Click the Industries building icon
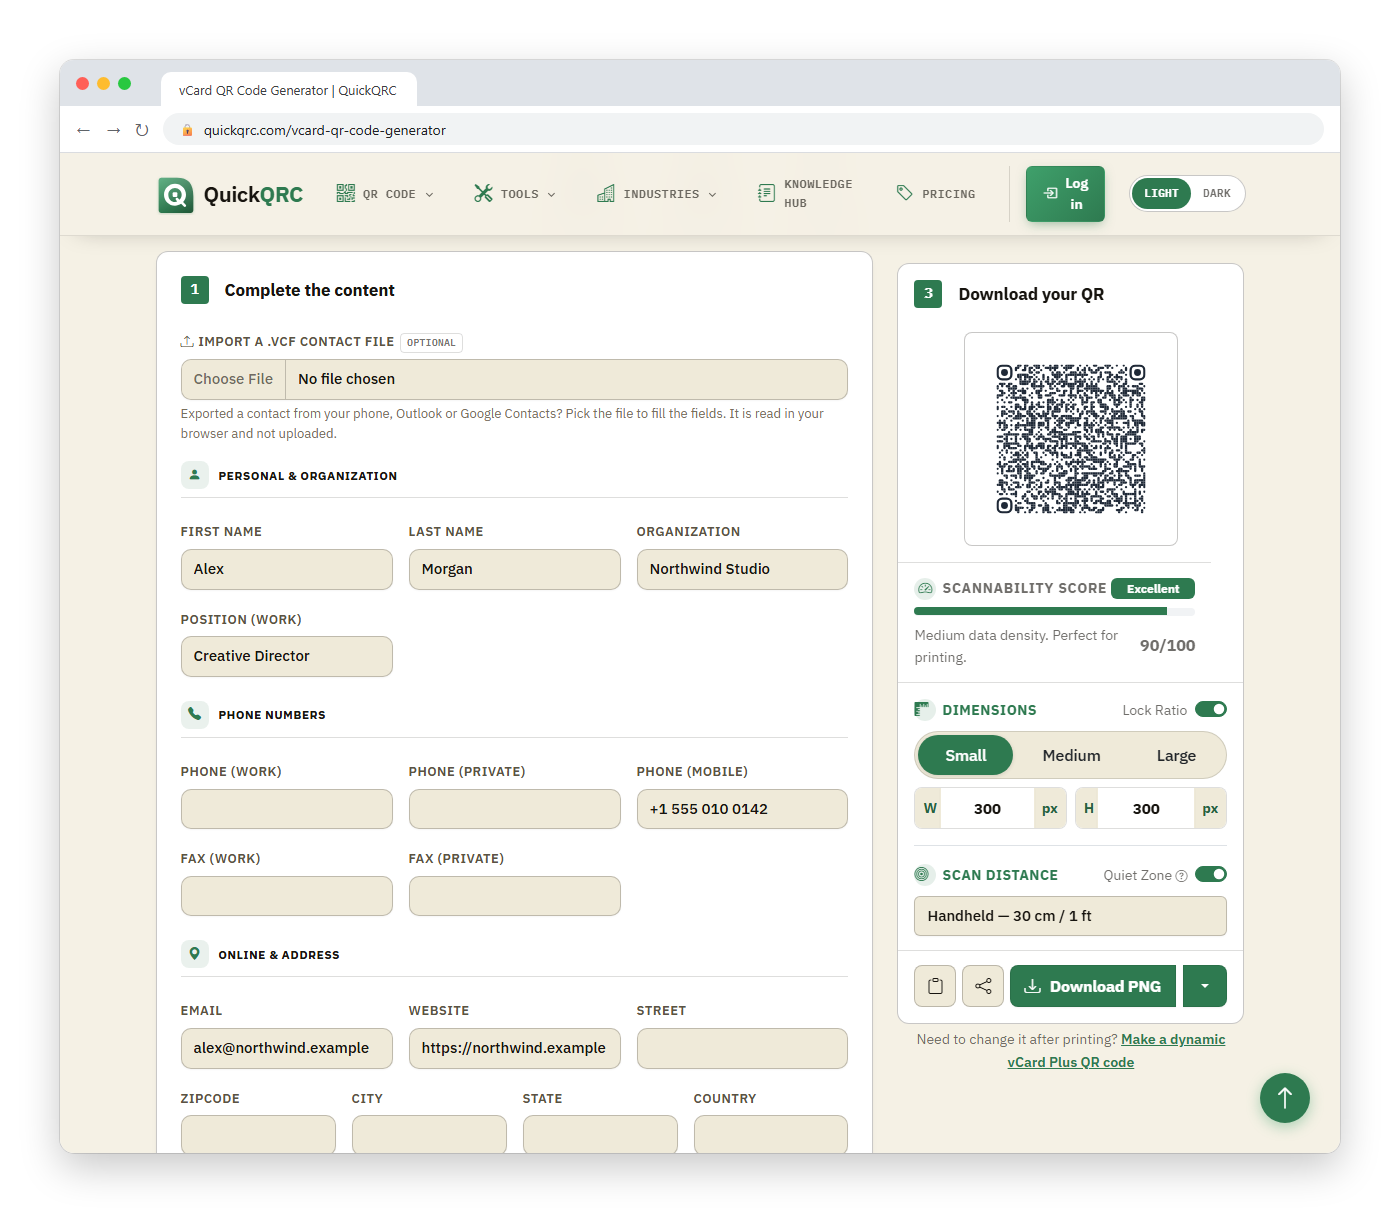 [x=606, y=193]
